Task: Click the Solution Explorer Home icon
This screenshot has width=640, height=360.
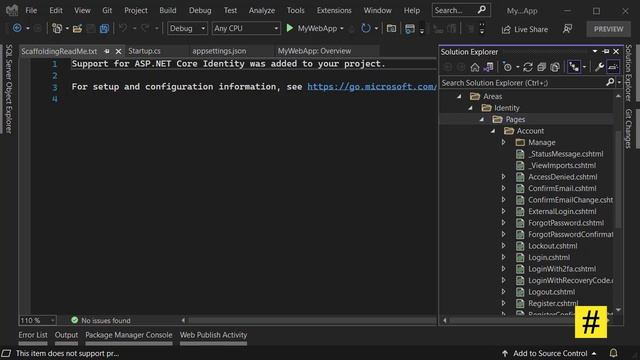Action: (x=475, y=67)
